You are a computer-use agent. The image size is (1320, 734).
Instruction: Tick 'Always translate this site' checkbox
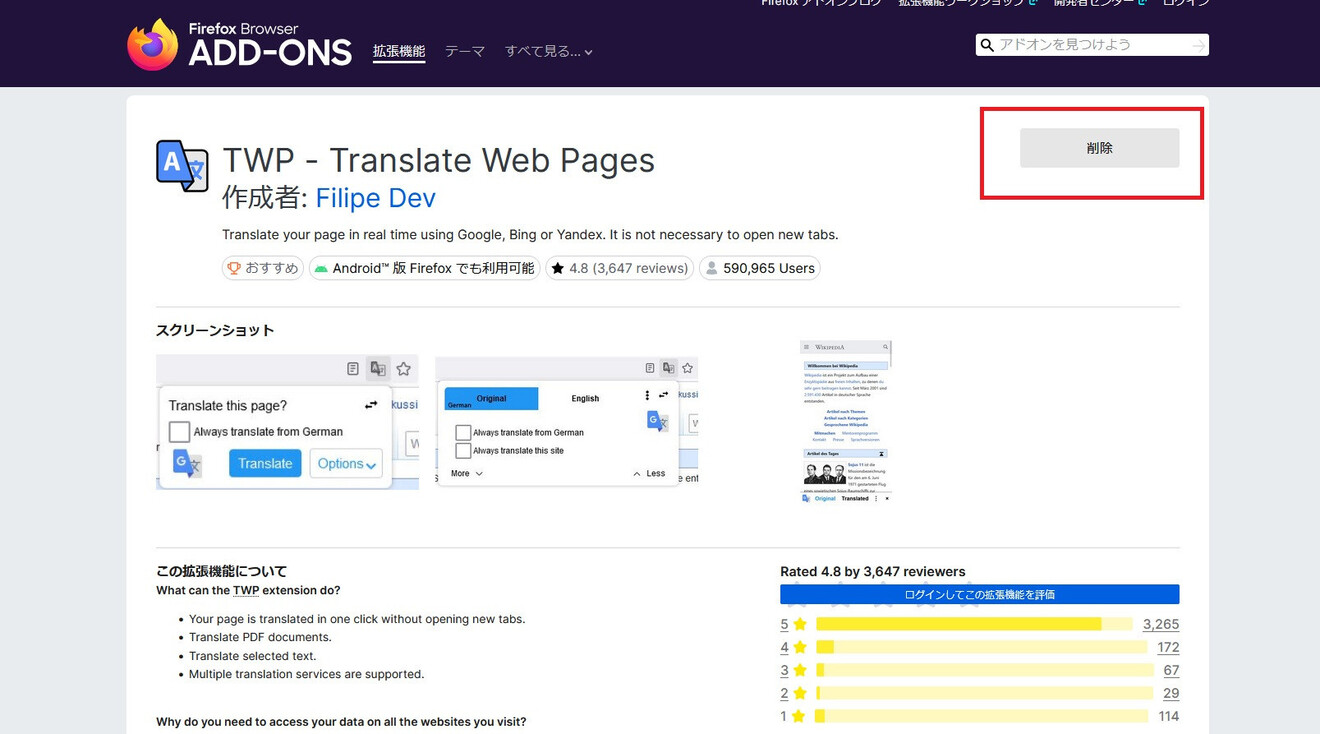[x=463, y=451]
